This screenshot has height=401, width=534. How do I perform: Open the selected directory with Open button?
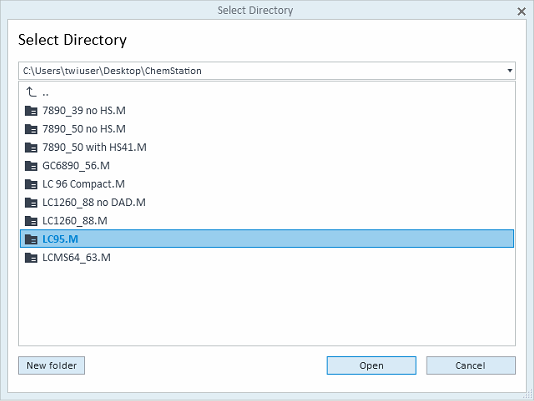pos(371,366)
